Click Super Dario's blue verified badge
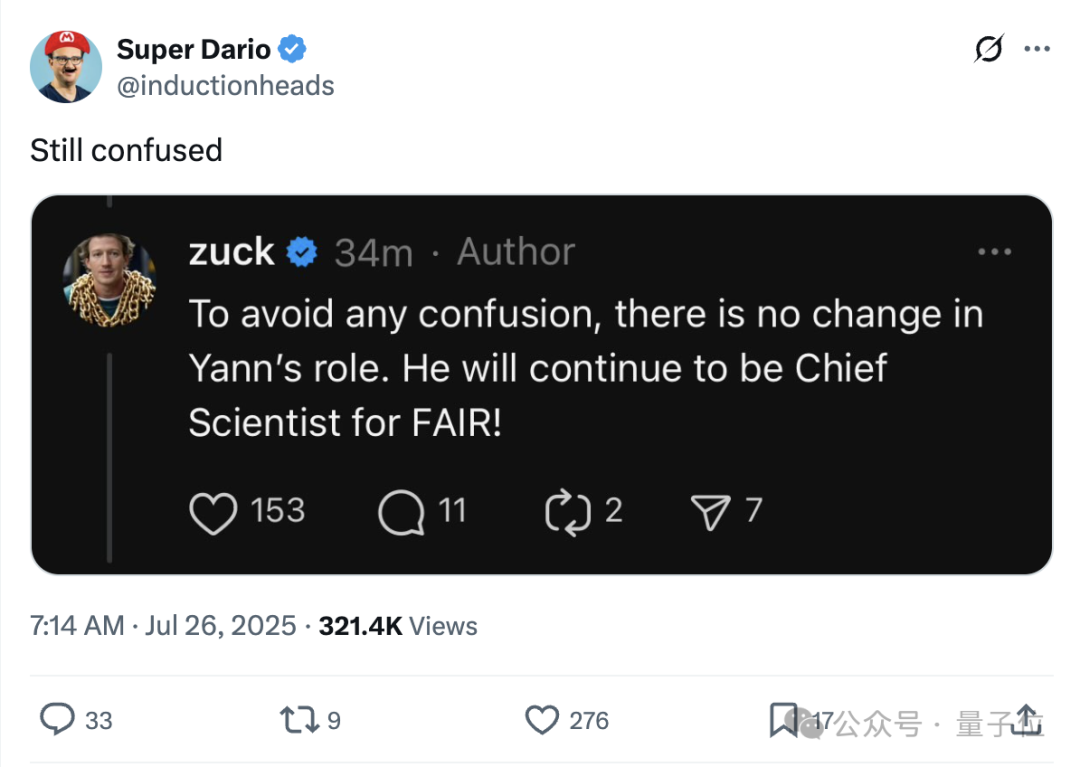Screen dimensions: 1080x767 tap(292, 48)
